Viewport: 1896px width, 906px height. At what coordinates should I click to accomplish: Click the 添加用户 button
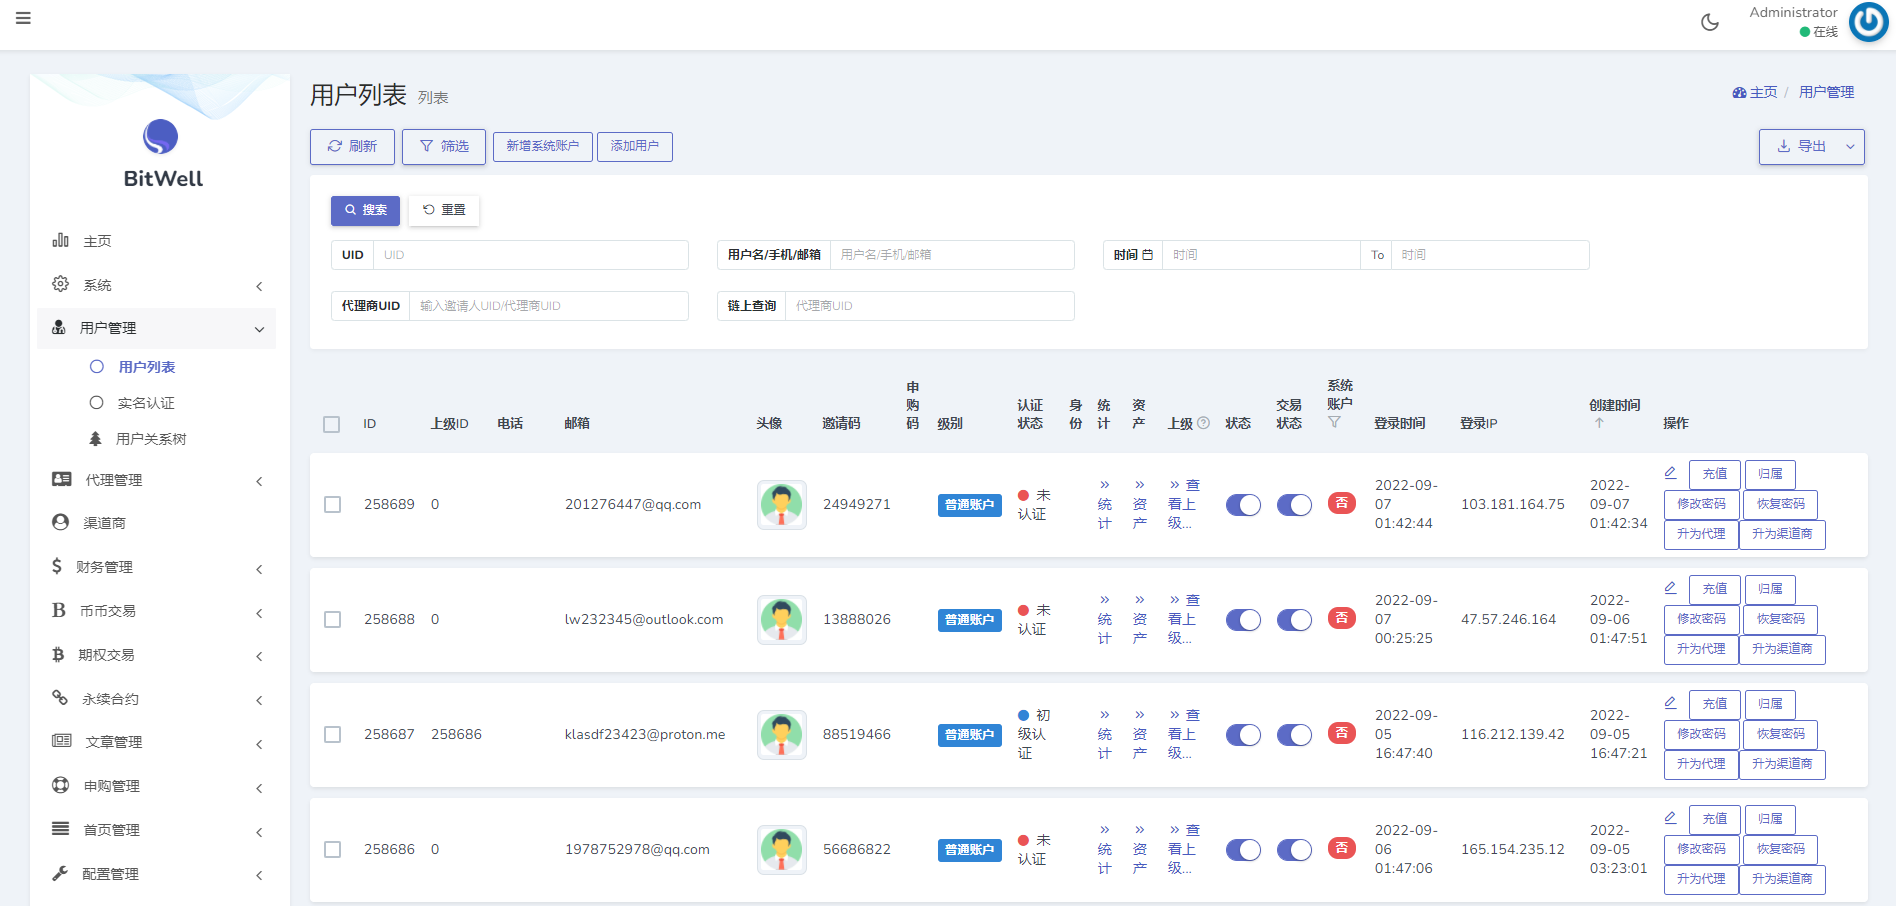click(635, 147)
